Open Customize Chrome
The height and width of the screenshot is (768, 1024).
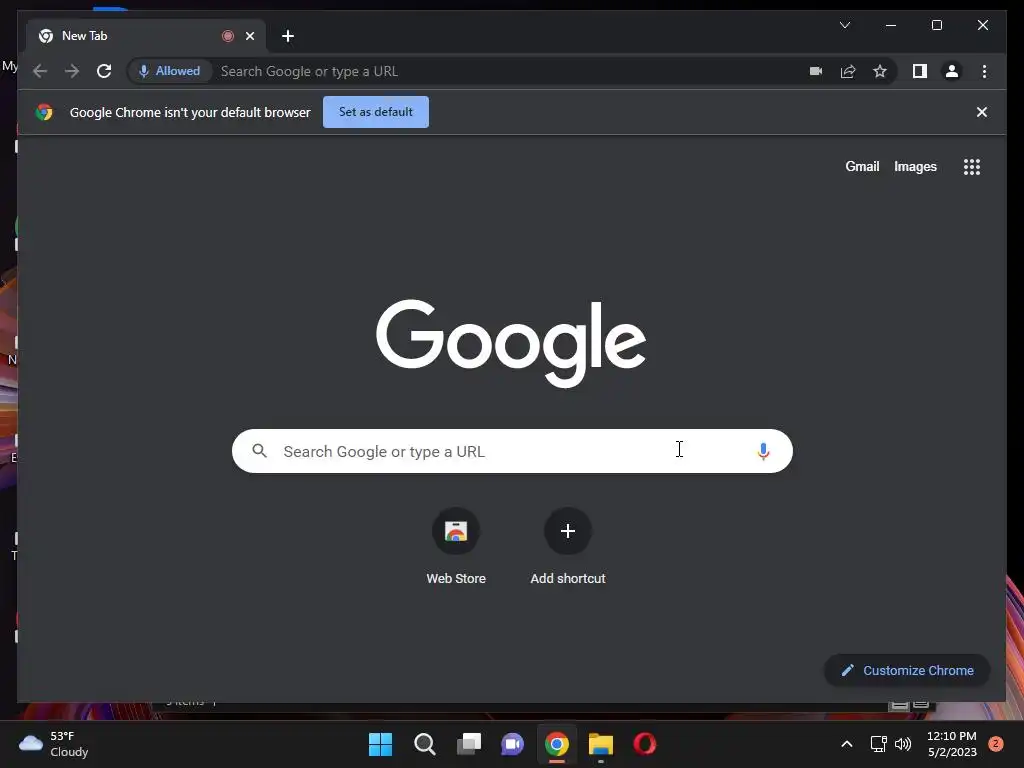click(x=907, y=670)
